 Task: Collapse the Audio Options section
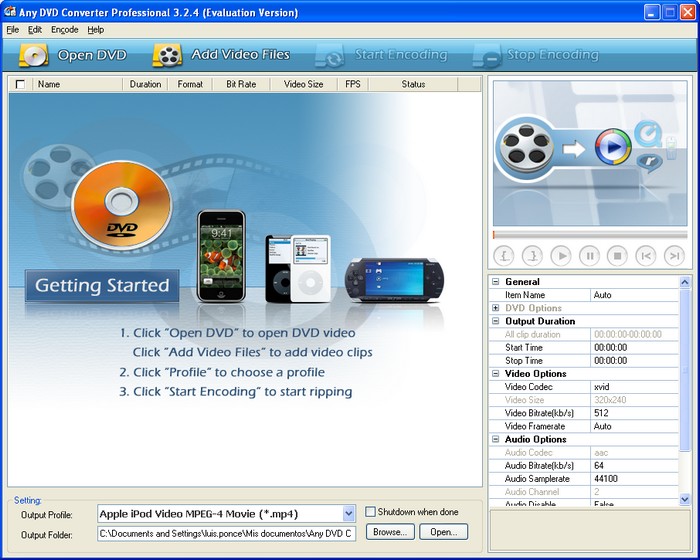[x=495, y=439]
